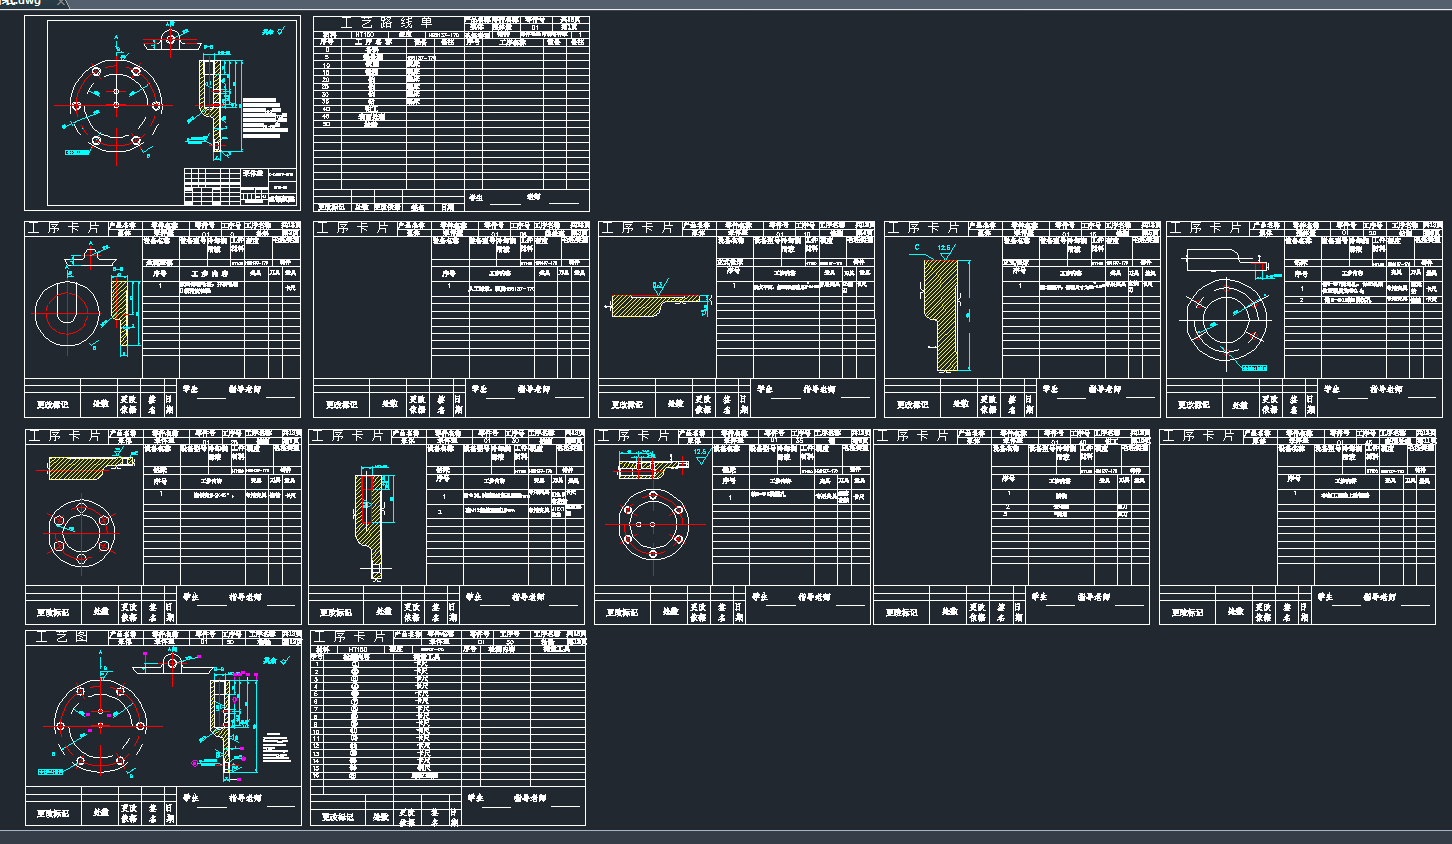Image resolution: width=1452 pixels, height=844 pixels.
Task: Click the 12.5 roughness symbol beside label C
Action: click(944, 248)
